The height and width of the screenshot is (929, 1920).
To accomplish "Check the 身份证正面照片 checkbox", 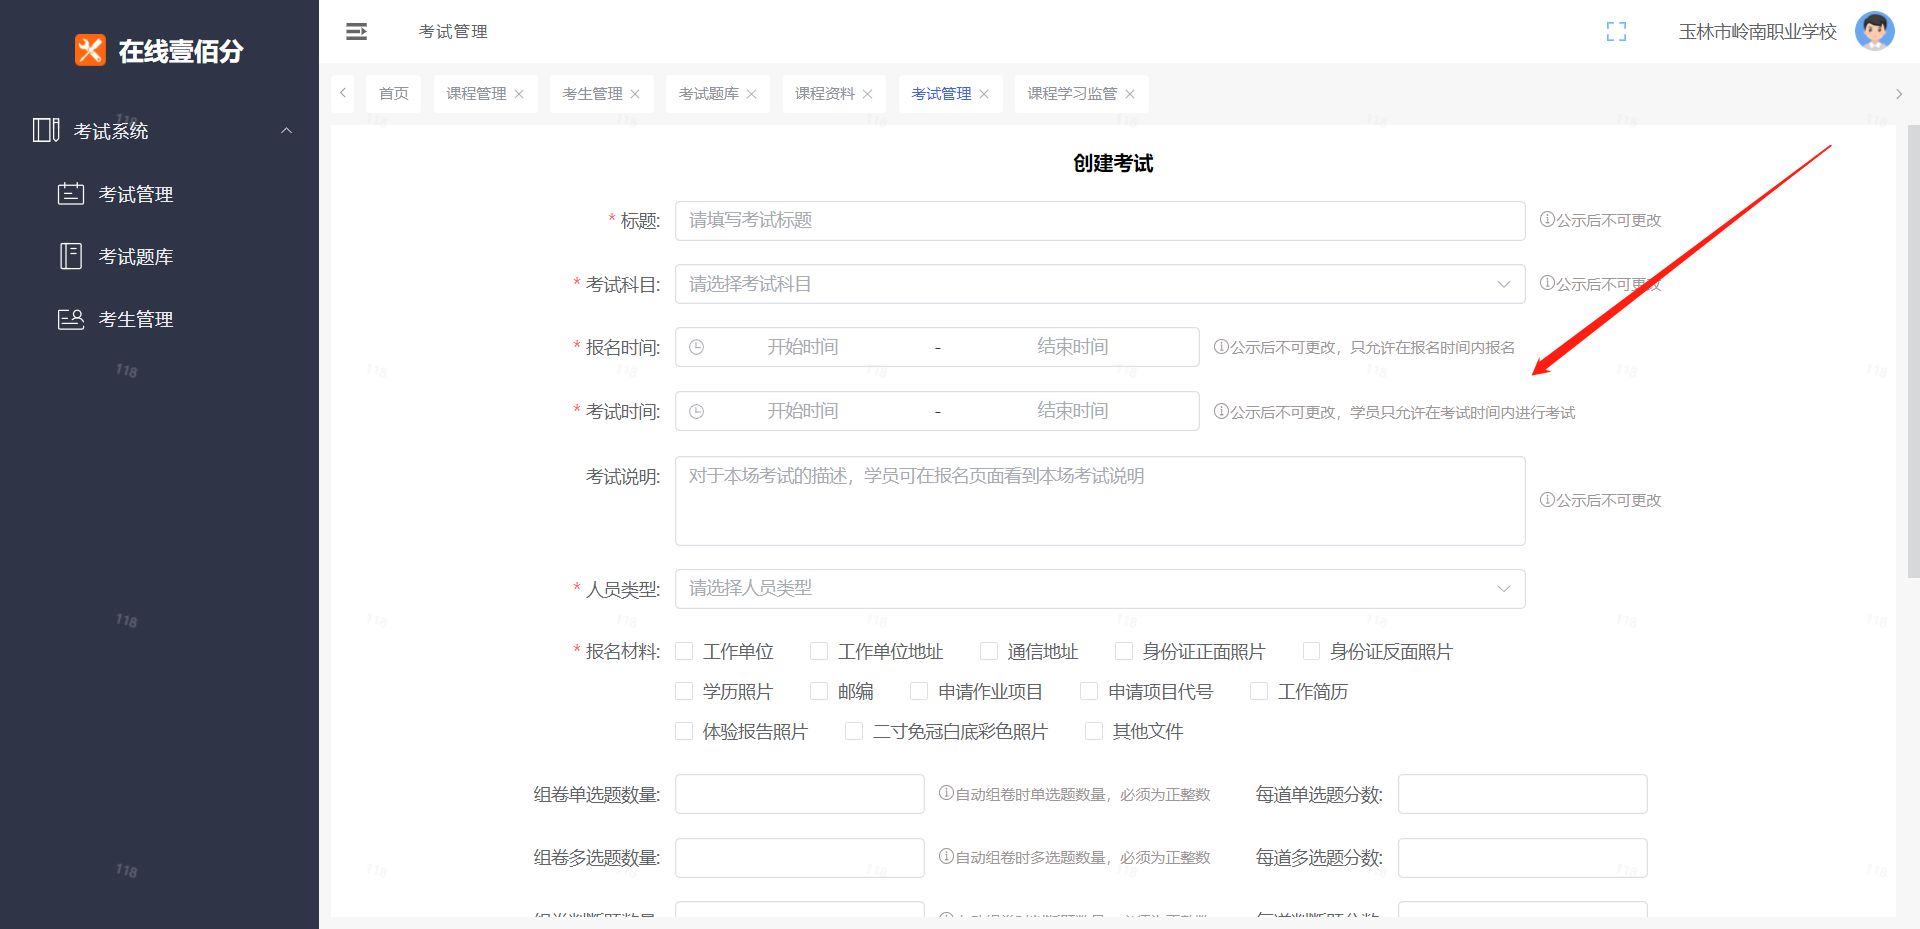I will point(1124,651).
